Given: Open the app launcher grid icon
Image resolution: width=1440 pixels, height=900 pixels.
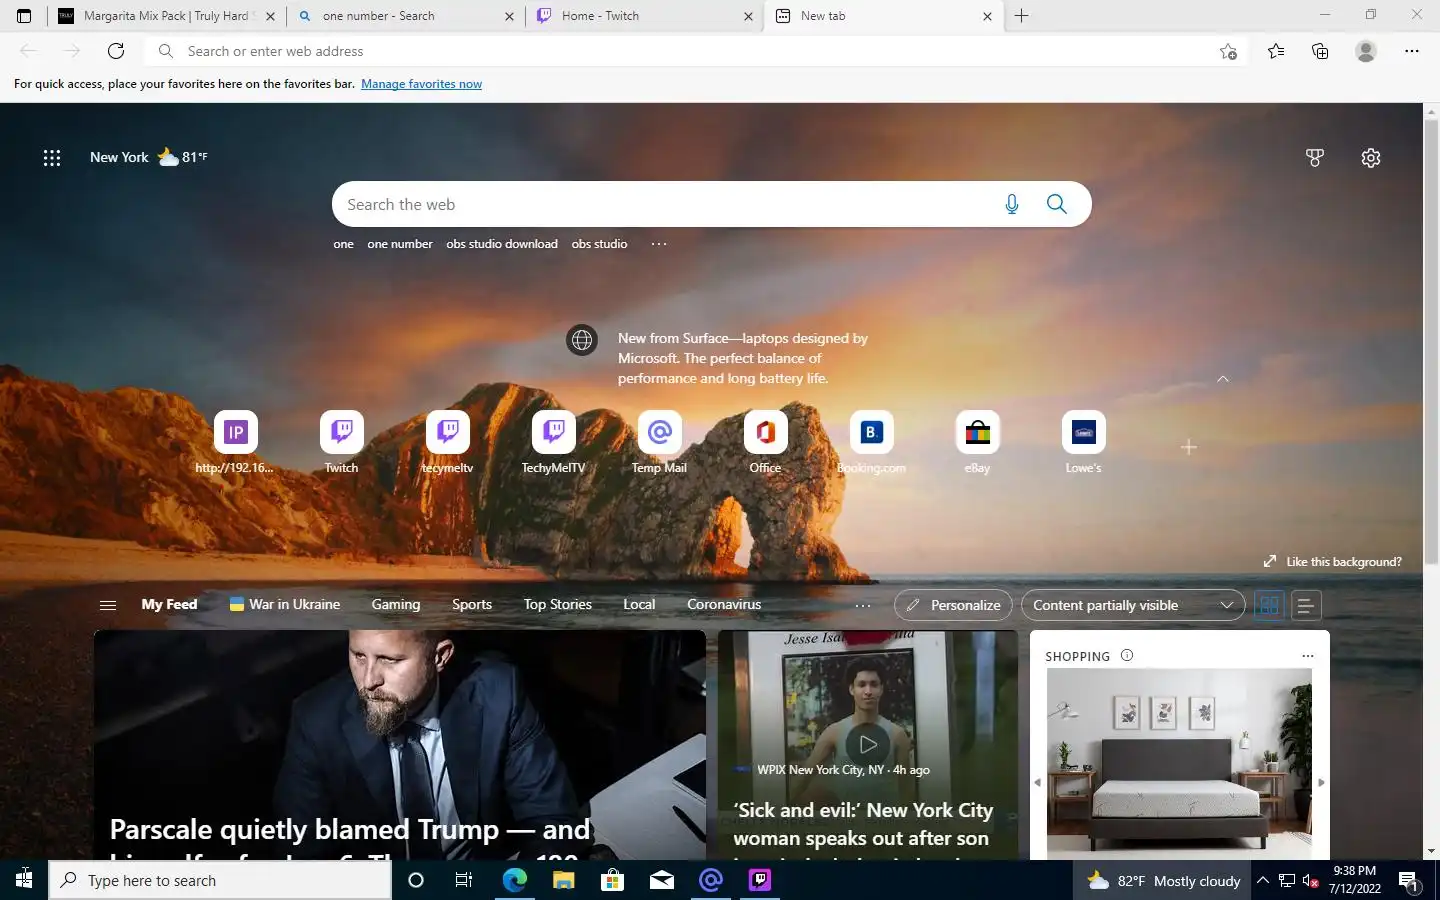Looking at the screenshot, I should [52, 158].
